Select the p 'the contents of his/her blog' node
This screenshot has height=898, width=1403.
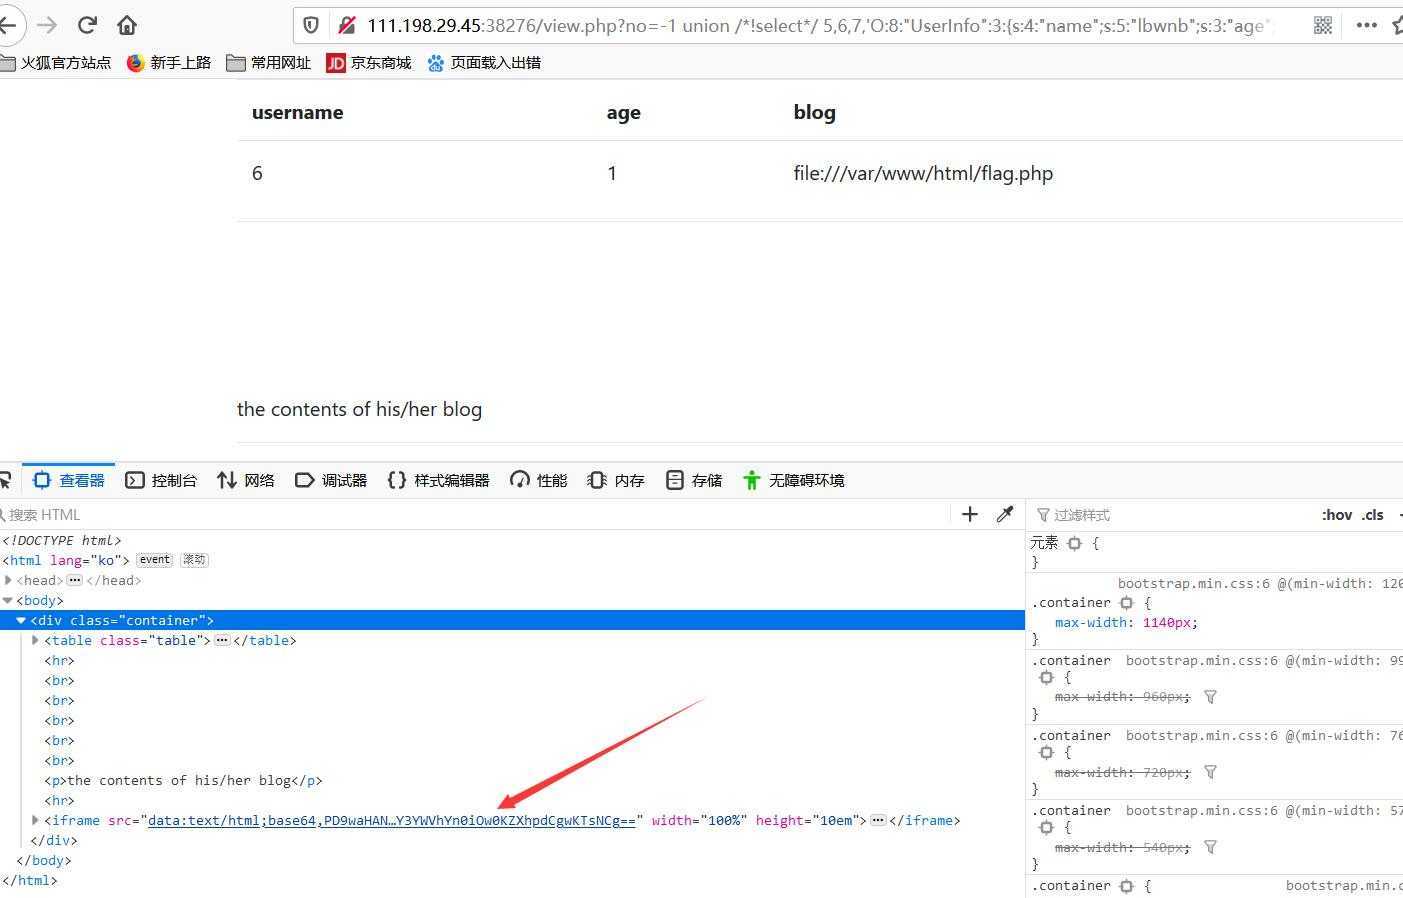[x=183, y=780]
